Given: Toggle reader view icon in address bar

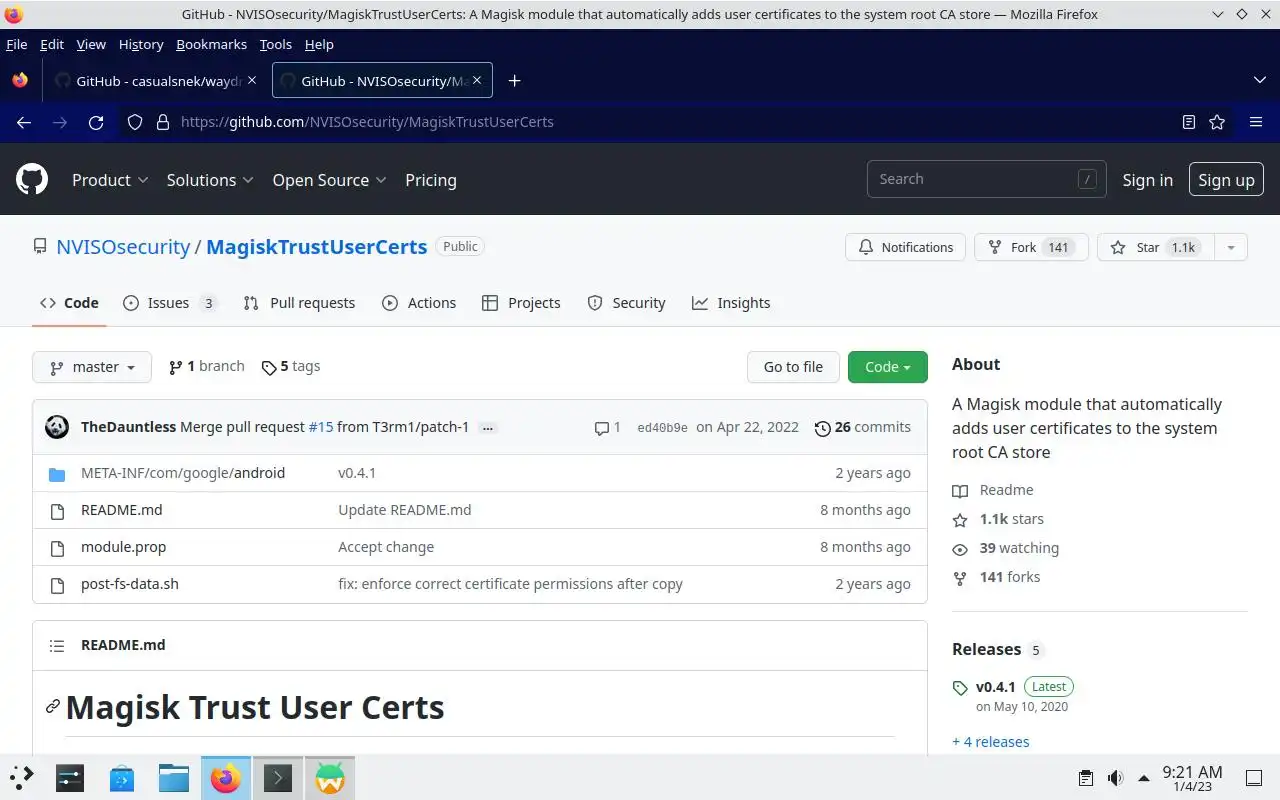Looking at the screenshot, I should [x=1188, y=122].
